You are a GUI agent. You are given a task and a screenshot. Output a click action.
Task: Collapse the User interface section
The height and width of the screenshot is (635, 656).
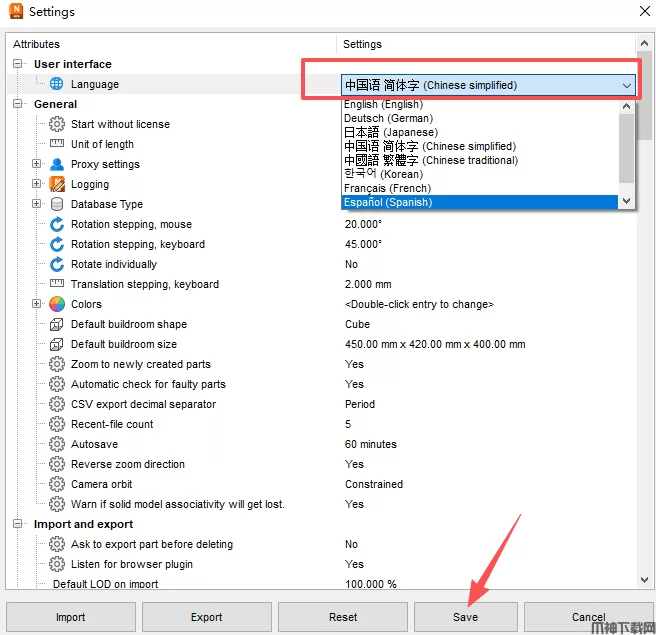coord(17,64)
